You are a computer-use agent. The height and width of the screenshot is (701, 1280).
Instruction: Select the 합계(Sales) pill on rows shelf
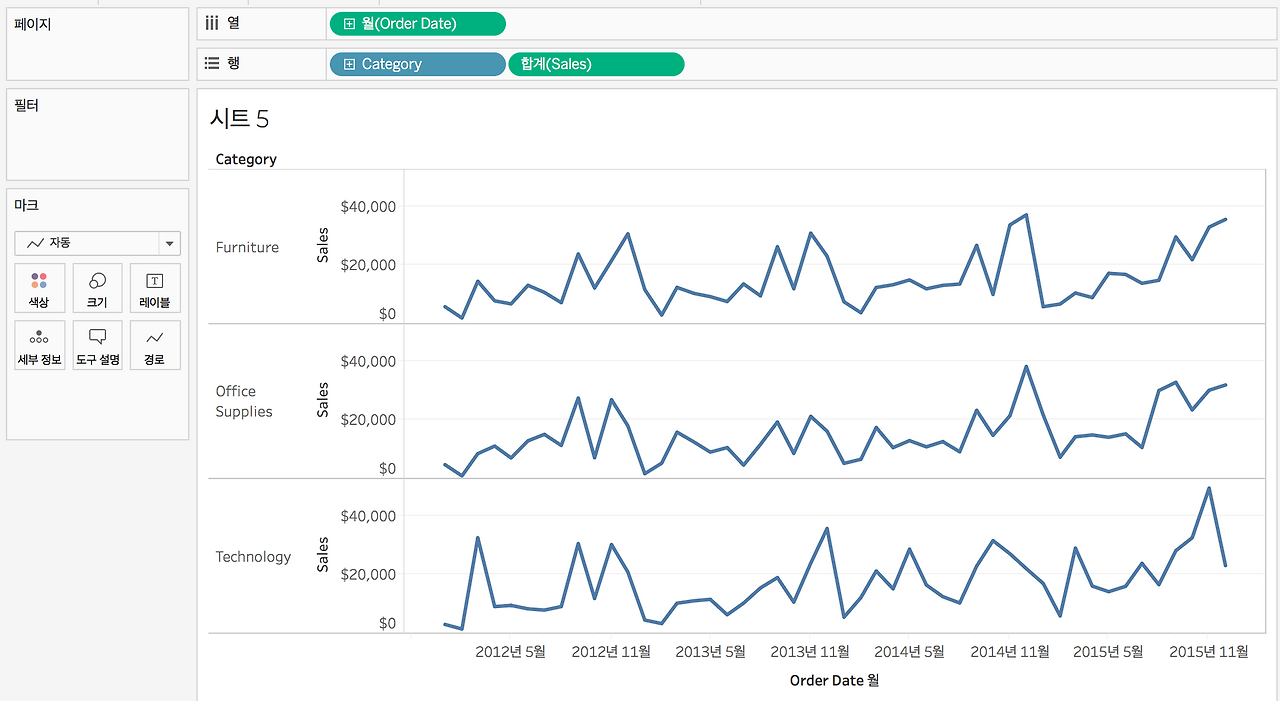(597, 64)
